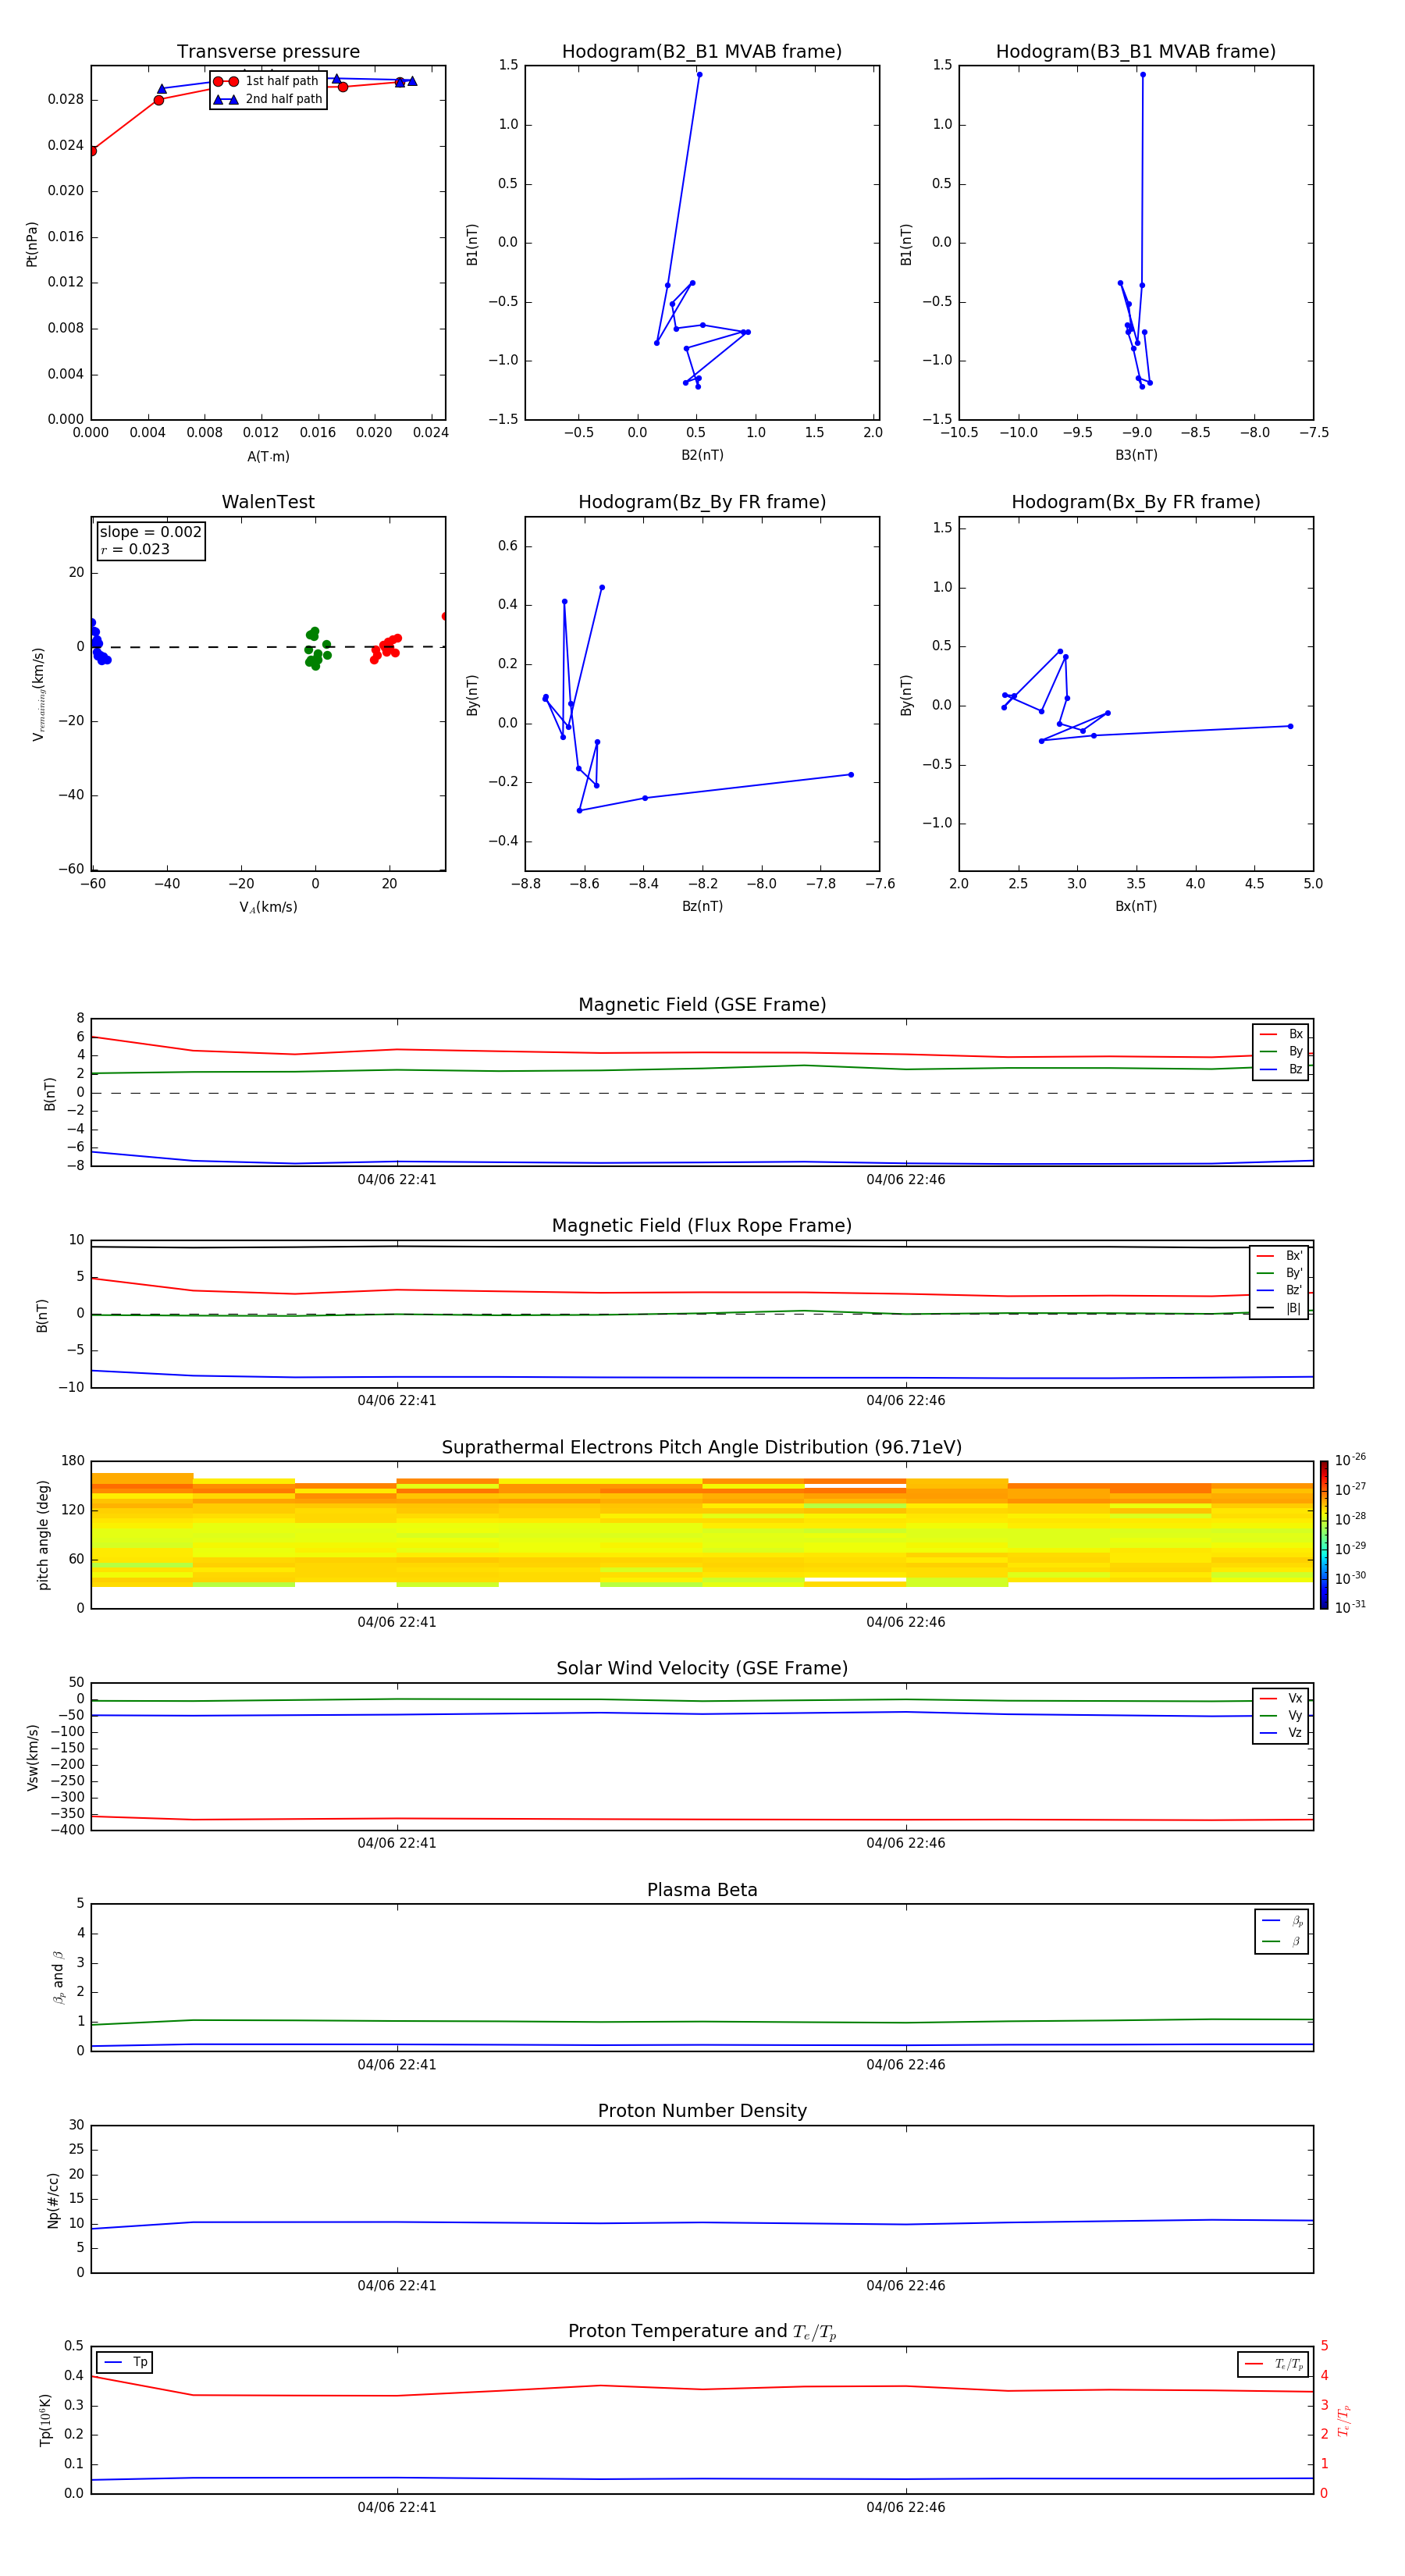Click the 'WalenTest' plot title
This screenshot has width=1405, height=2576.
tap(268, 502)
